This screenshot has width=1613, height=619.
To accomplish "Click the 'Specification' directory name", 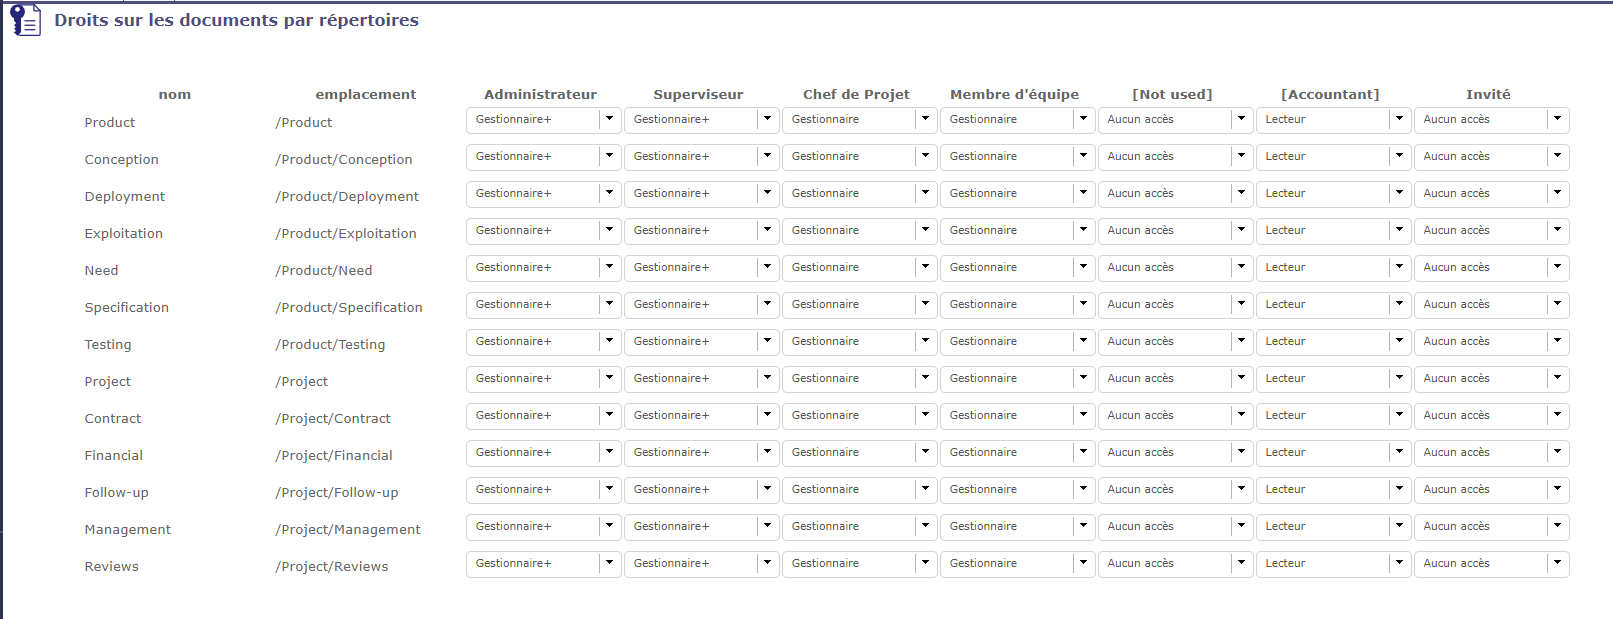I will 127,308.
